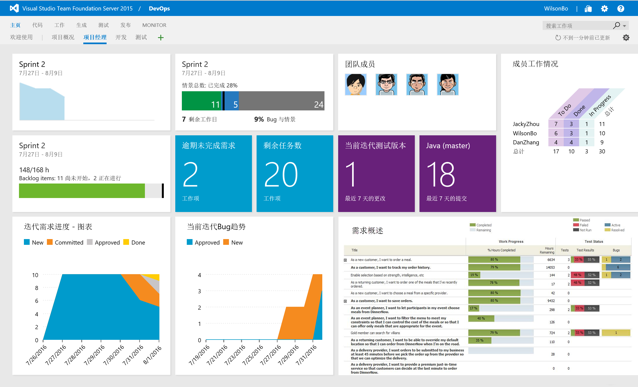Open dashboard edit gear icon

626,37
